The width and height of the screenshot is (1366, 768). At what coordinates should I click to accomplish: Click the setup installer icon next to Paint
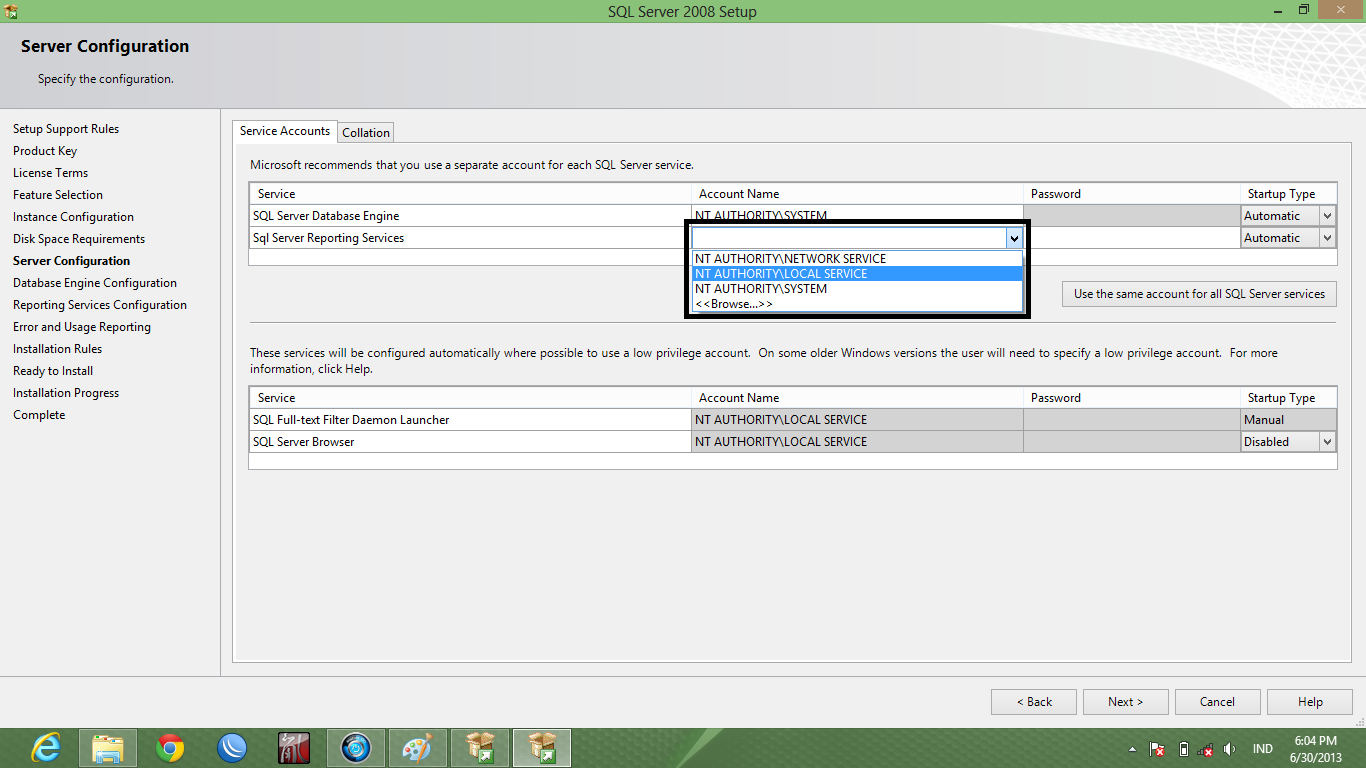480,748
